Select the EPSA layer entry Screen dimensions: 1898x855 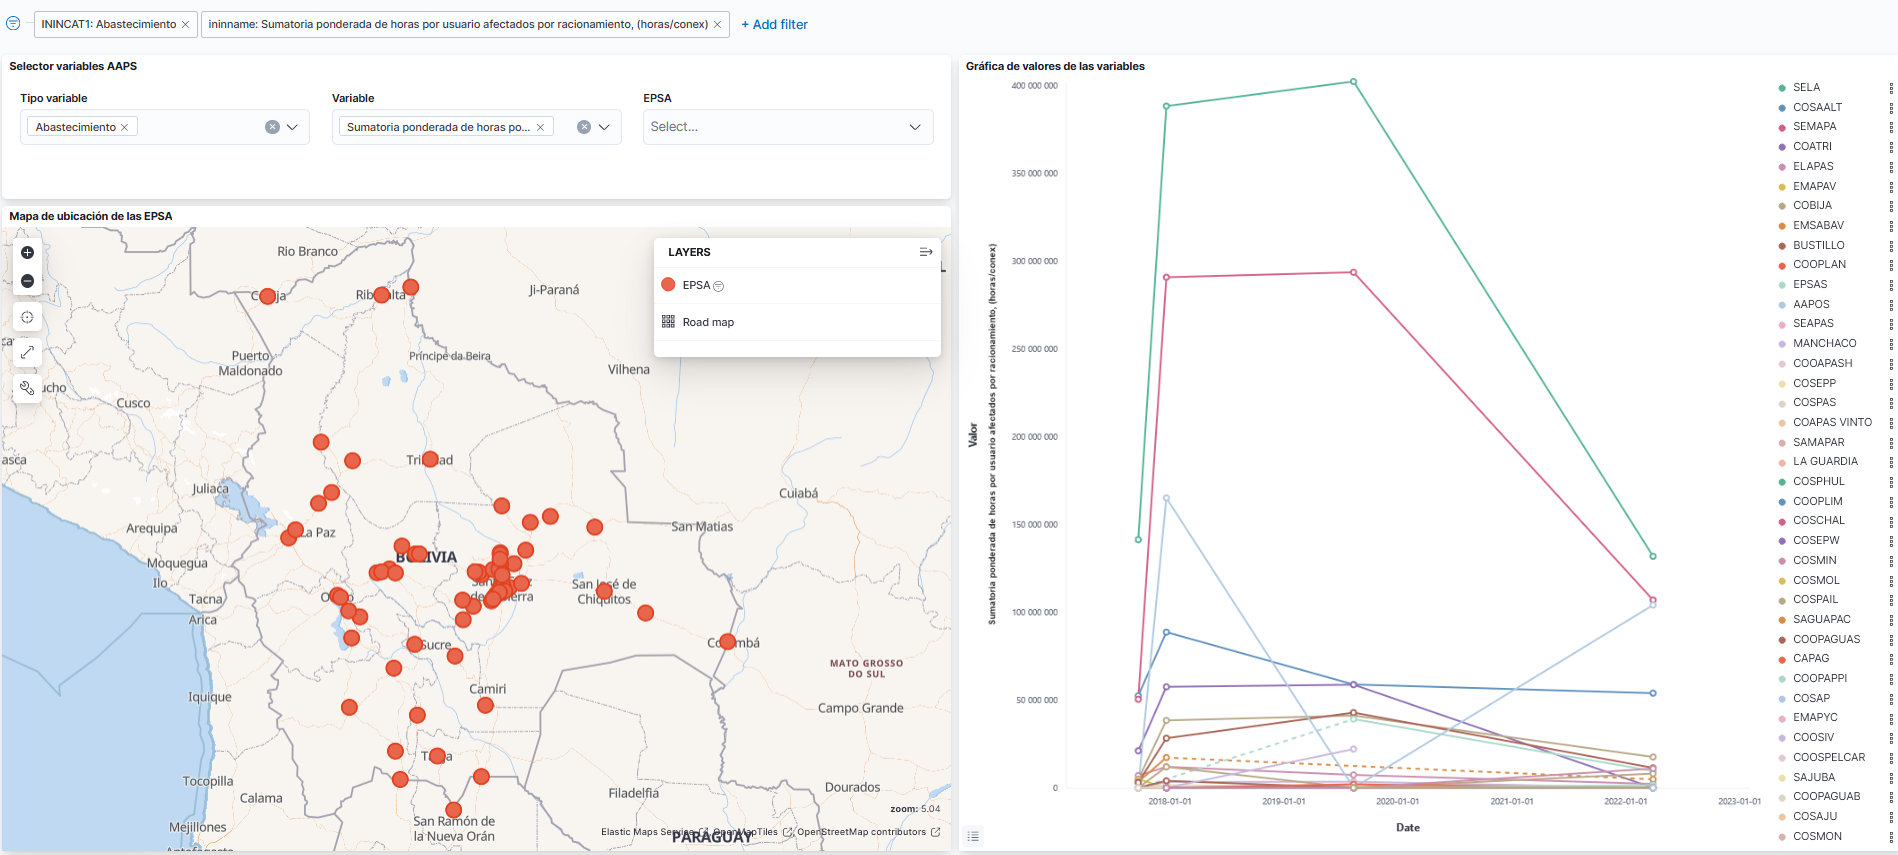pos(696,285)
